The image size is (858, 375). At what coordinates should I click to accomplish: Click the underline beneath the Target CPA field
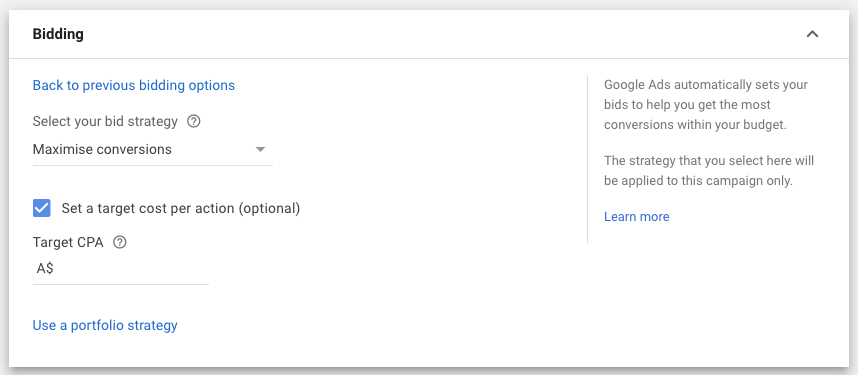pyautogui.click(x=121, y=284)
